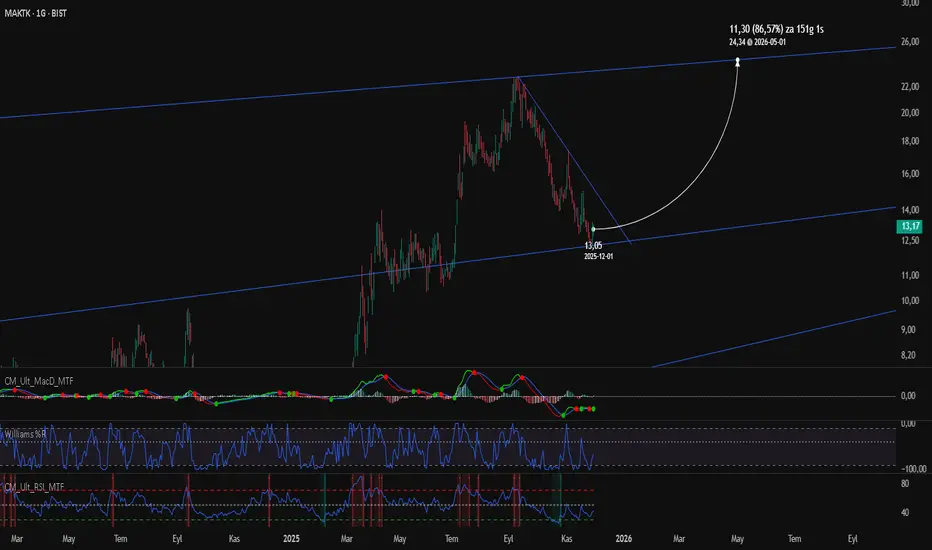Select the CM_Ult_RSI_MTF indicator label
Screen dimensions: 932x550
pyautogui.click(x=34, y=487)
